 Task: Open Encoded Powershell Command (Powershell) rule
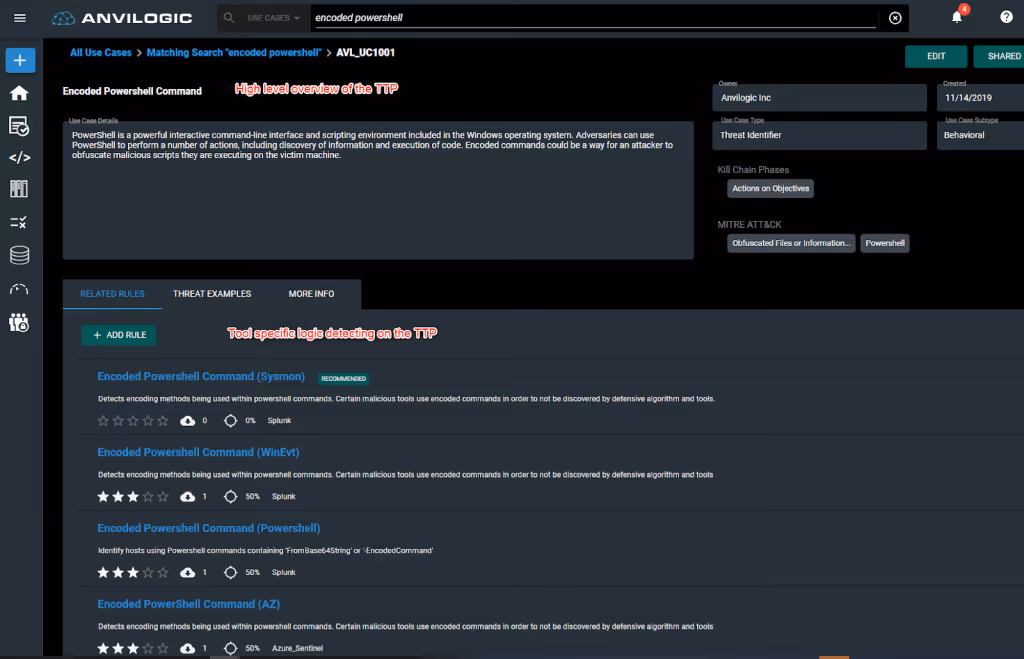coord(209,528)
